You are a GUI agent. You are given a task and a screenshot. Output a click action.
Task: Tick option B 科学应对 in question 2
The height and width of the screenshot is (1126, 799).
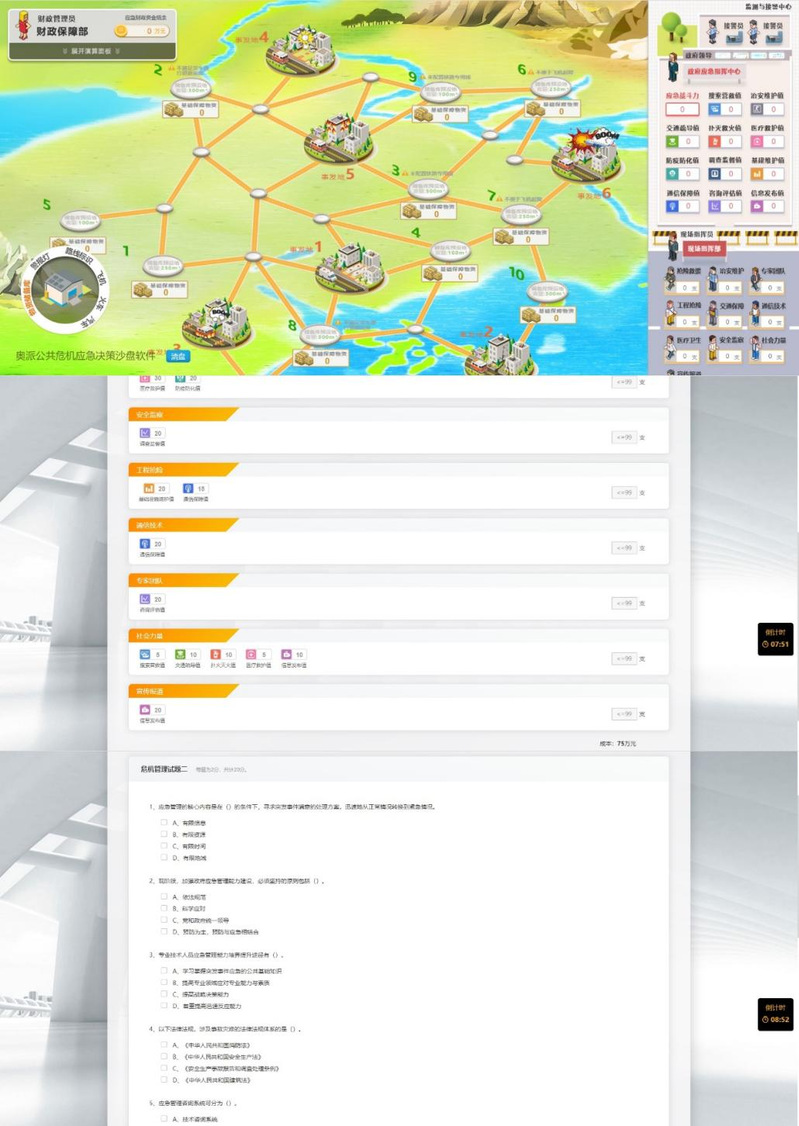pos(163,908)
